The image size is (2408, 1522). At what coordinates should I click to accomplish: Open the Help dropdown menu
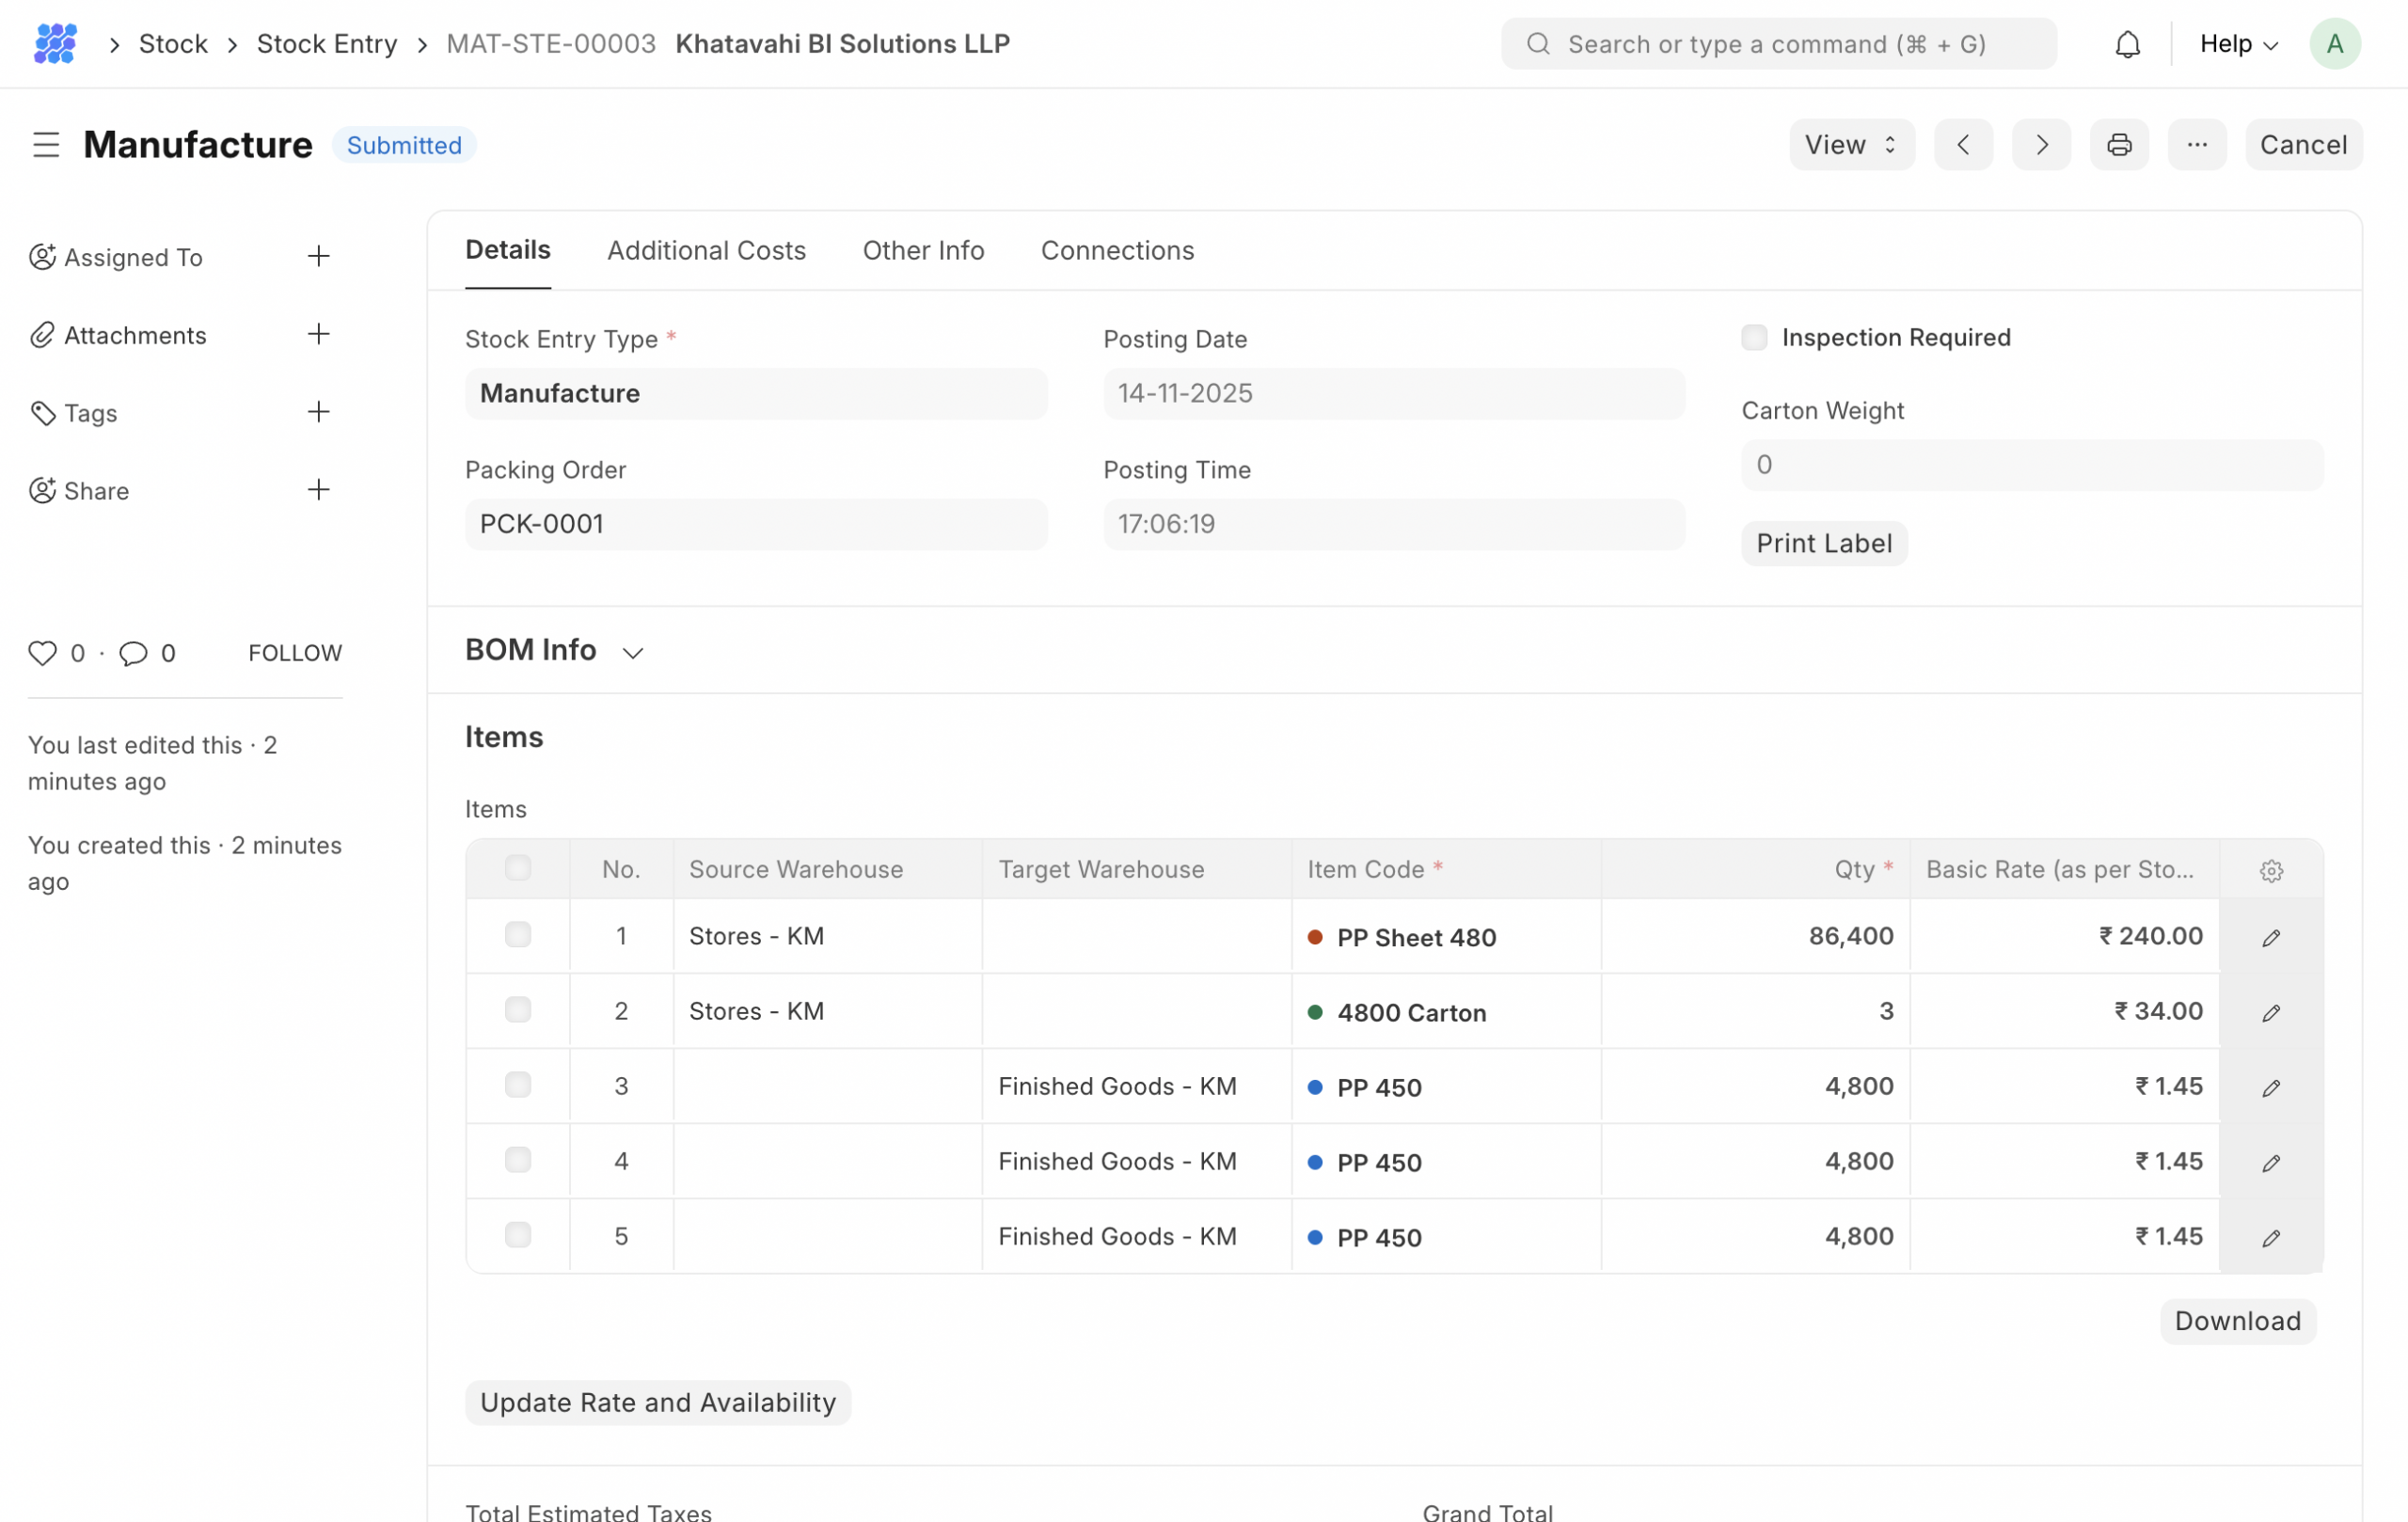pyautogui.click(x=2238, y=44)
